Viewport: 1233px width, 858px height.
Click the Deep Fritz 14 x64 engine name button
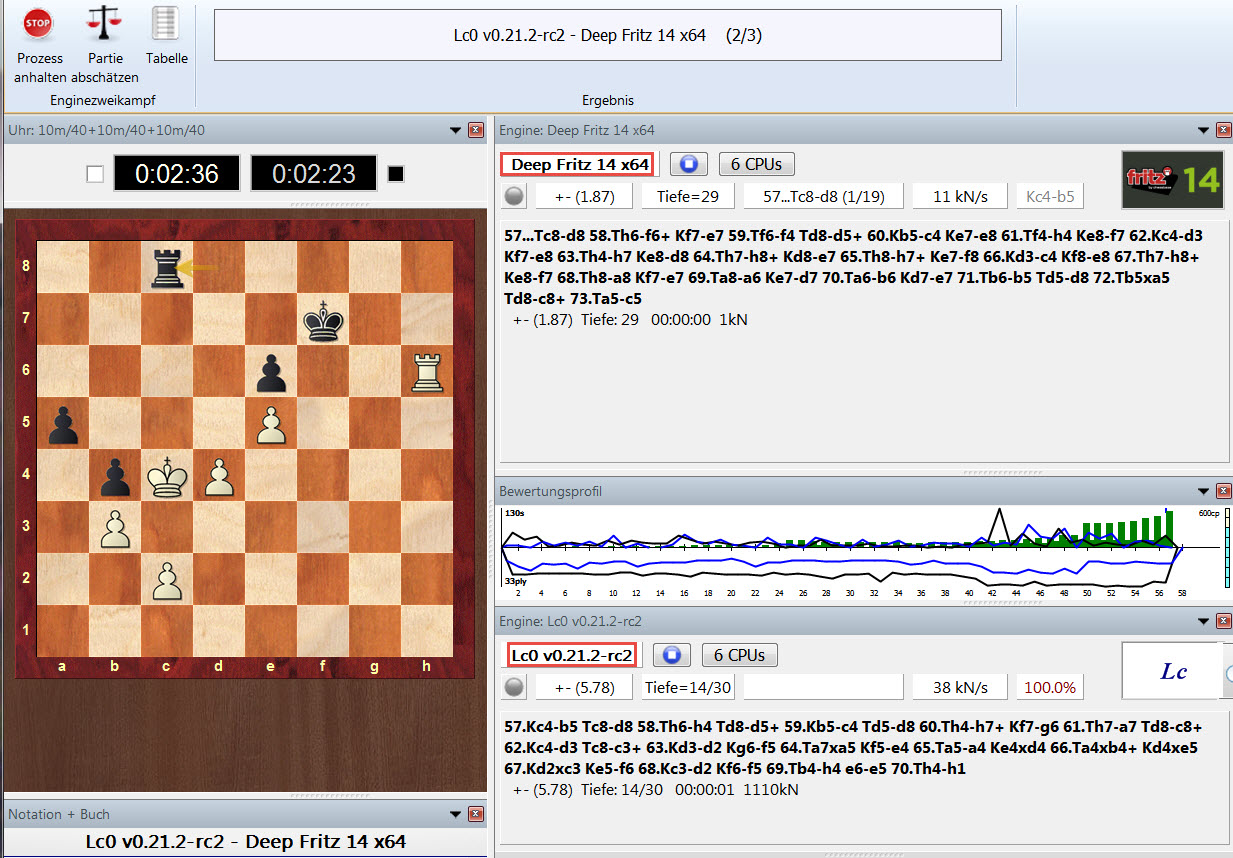pyautogui.click(x=580, y=164)
